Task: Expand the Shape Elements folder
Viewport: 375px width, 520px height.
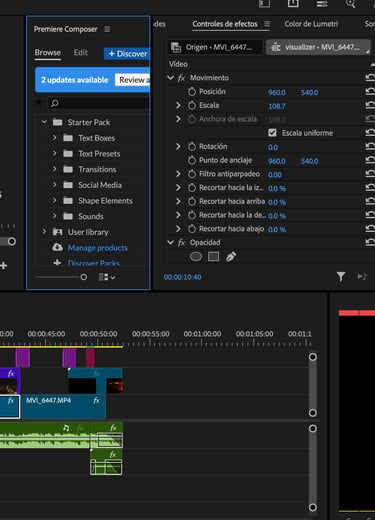Action: pyautogui.click(x=54, y=200)
